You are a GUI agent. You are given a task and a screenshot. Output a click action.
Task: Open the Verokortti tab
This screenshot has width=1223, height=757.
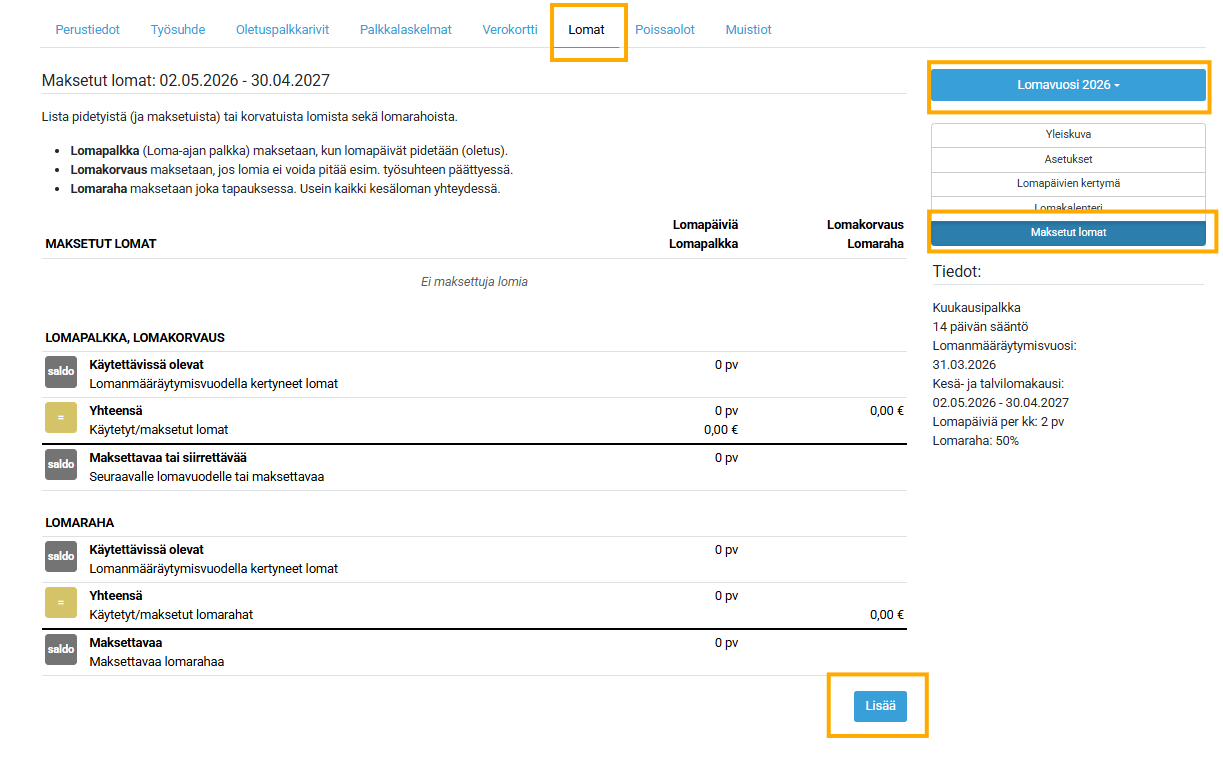[510, 30]
